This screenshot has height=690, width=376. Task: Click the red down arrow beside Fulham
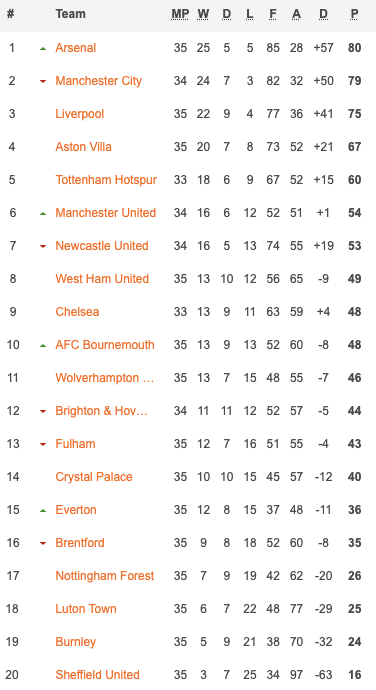(43, 444)
